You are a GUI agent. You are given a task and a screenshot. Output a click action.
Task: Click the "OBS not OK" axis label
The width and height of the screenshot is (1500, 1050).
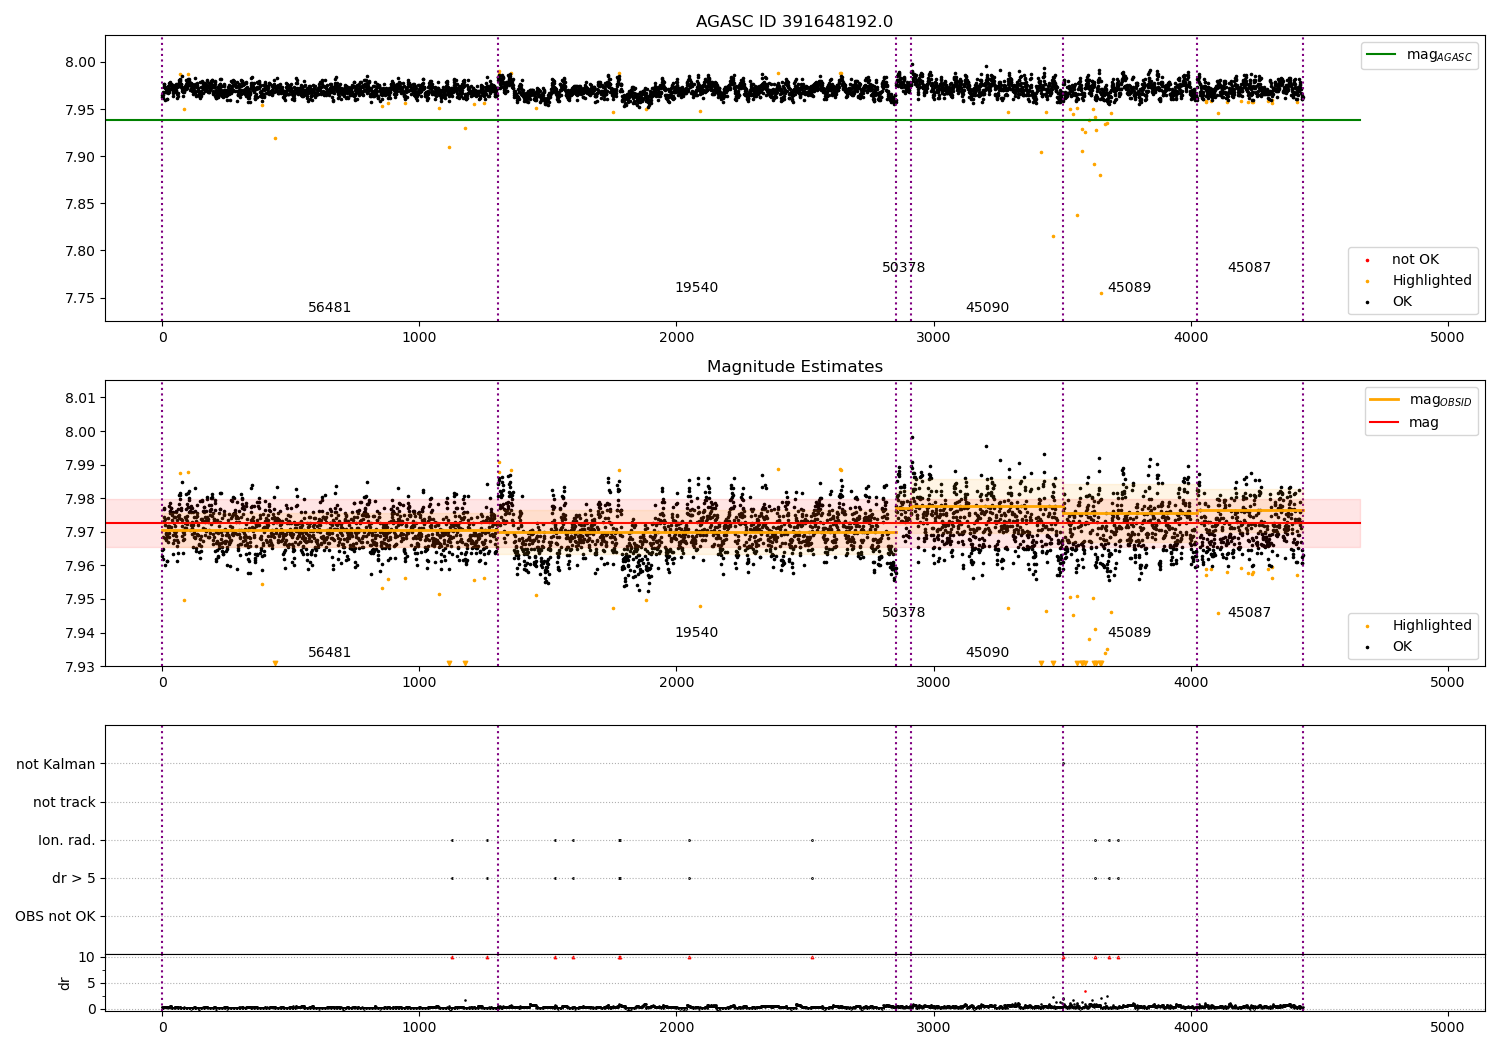coord(55,917)
